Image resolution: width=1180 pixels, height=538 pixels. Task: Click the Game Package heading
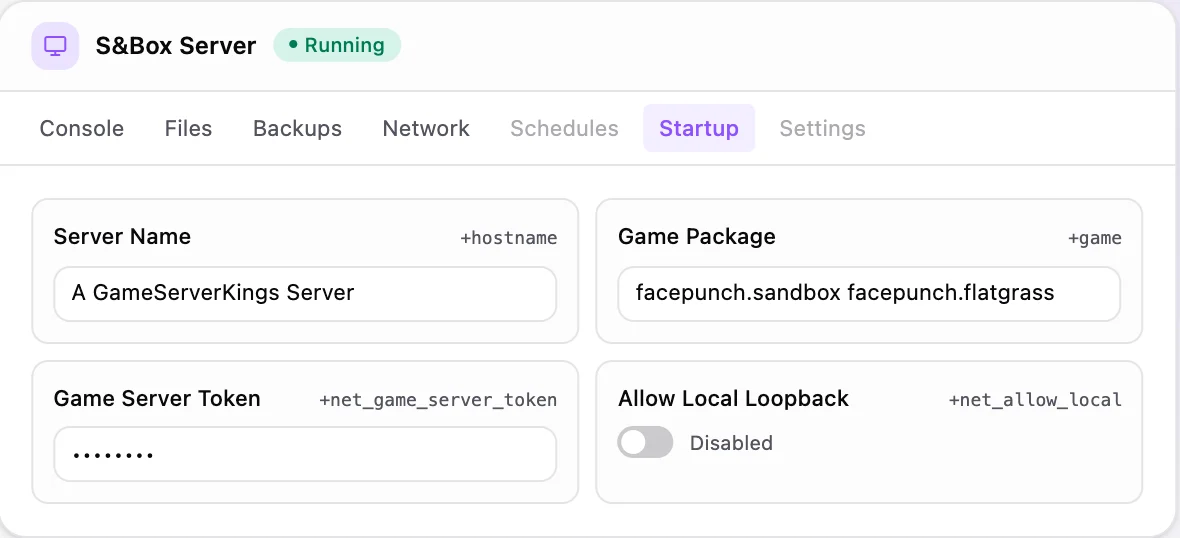click(697, 237)
